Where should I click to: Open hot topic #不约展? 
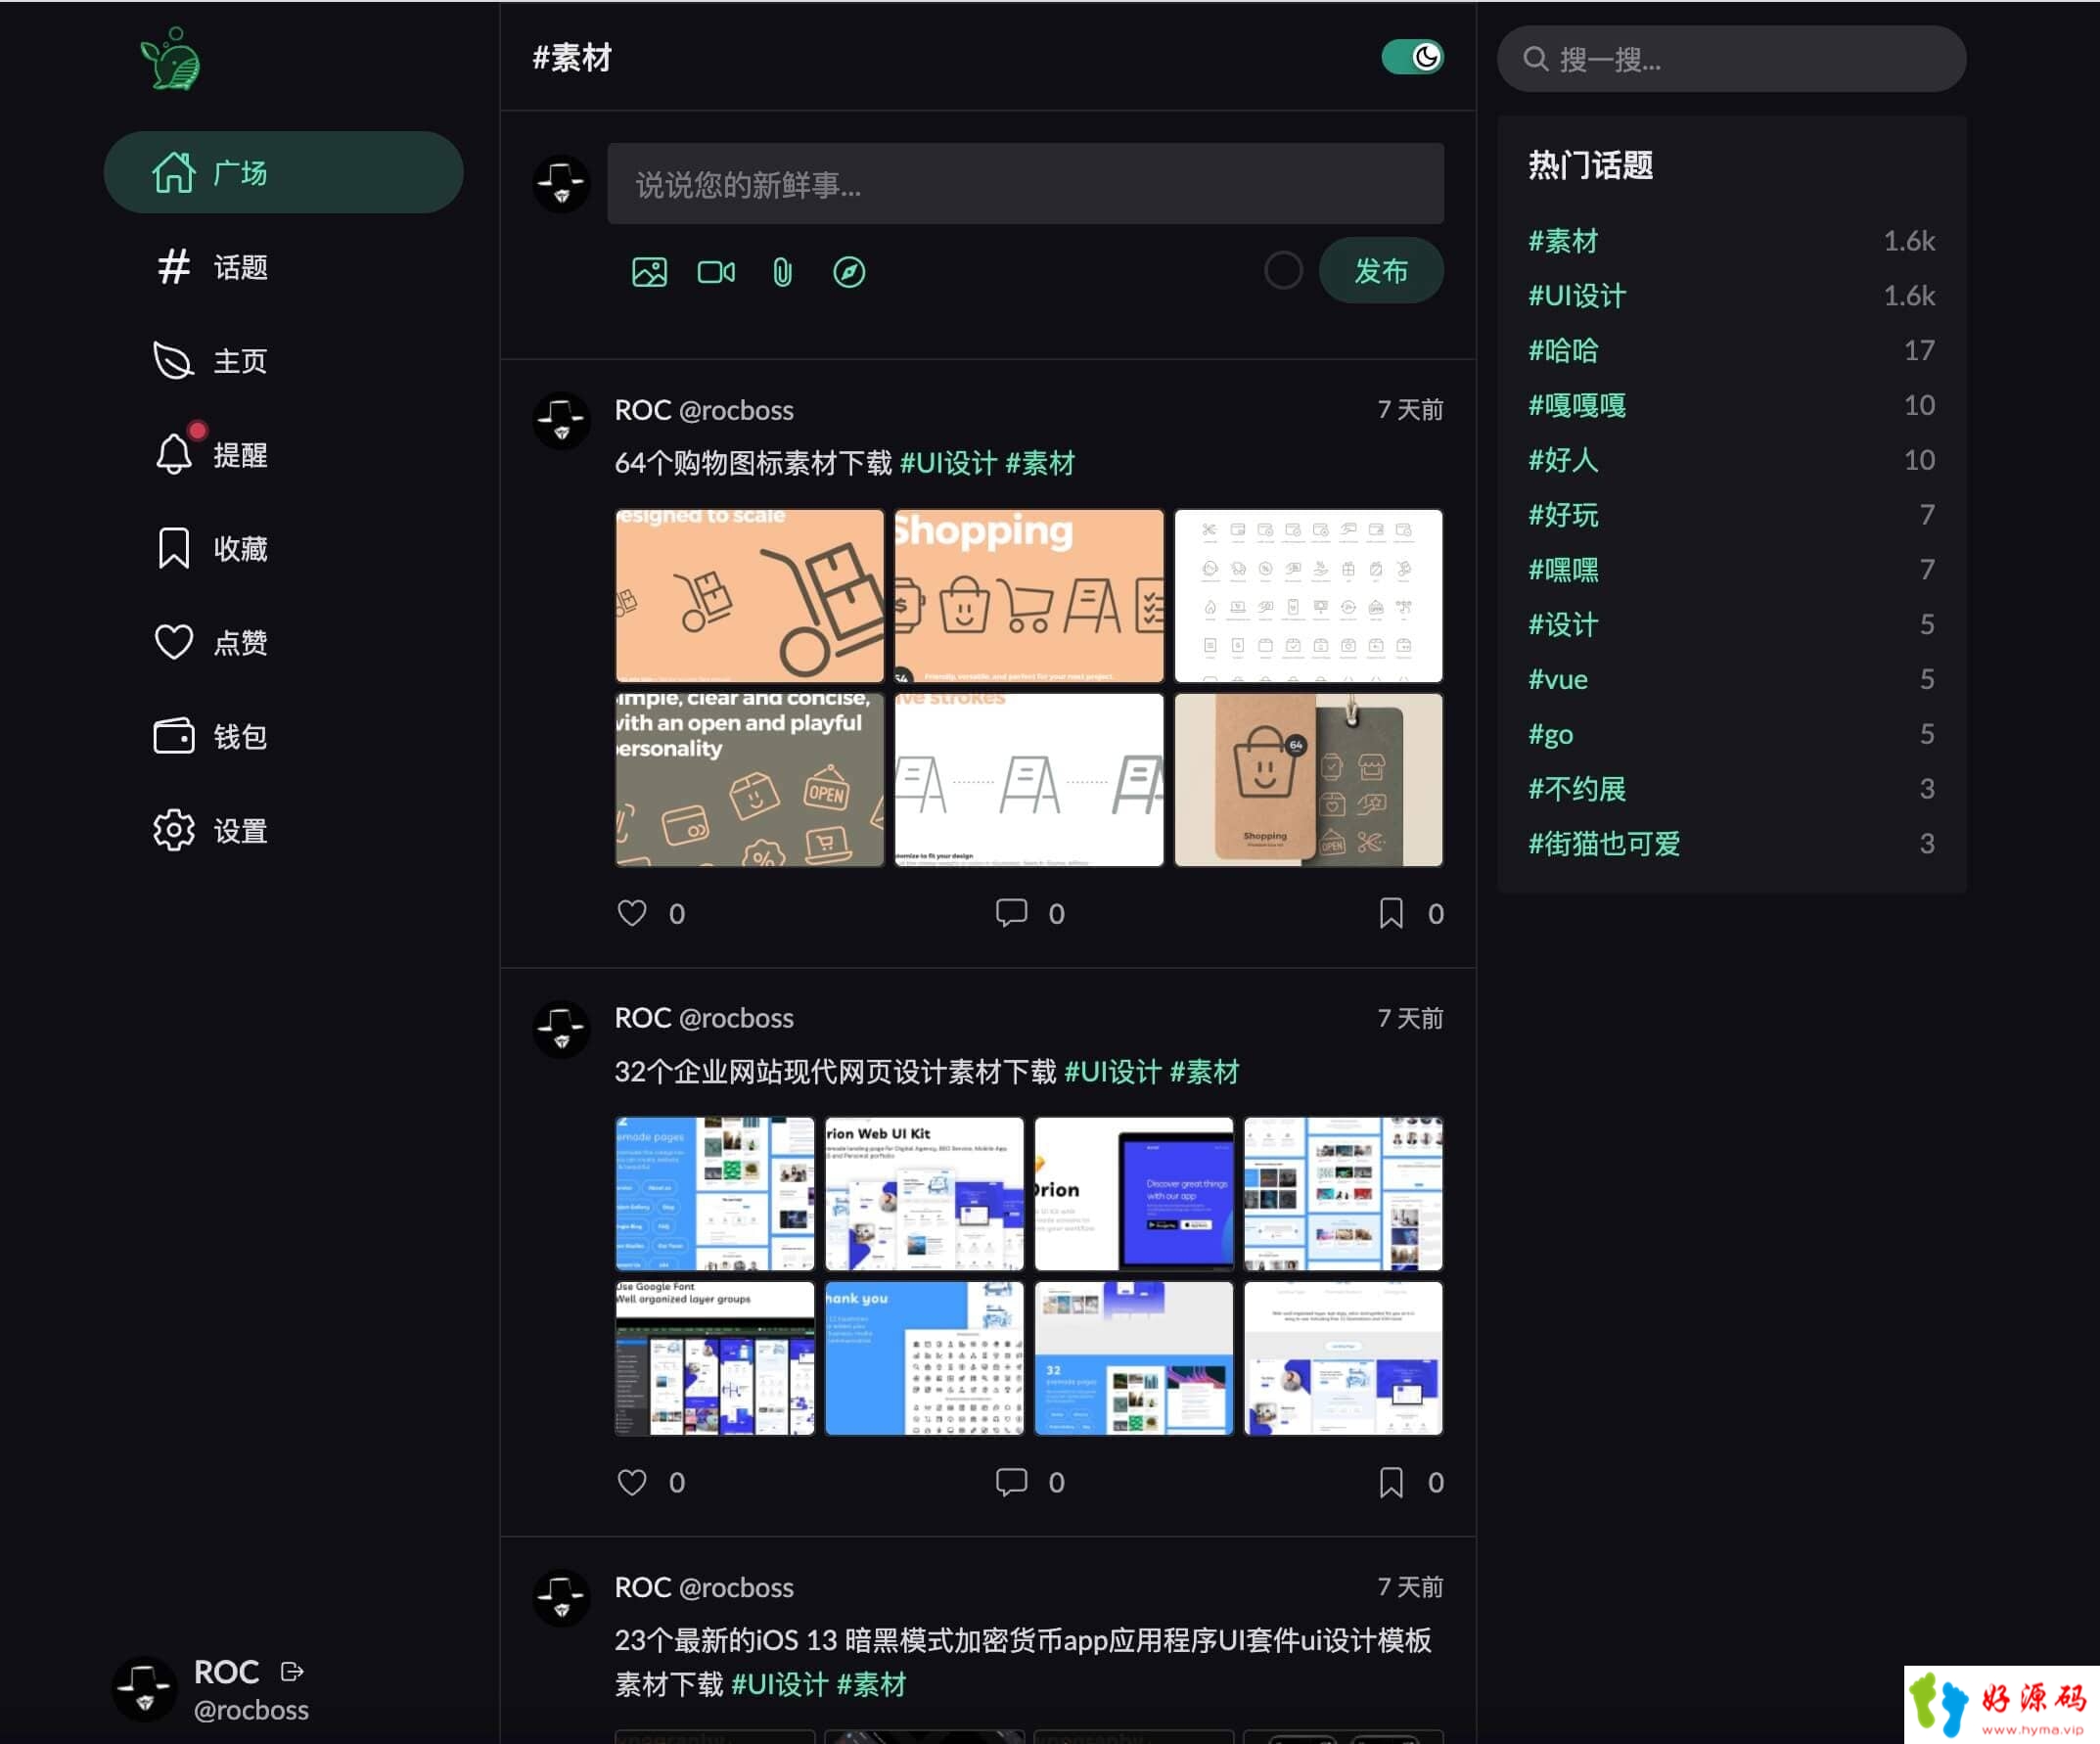point(1577,788)
